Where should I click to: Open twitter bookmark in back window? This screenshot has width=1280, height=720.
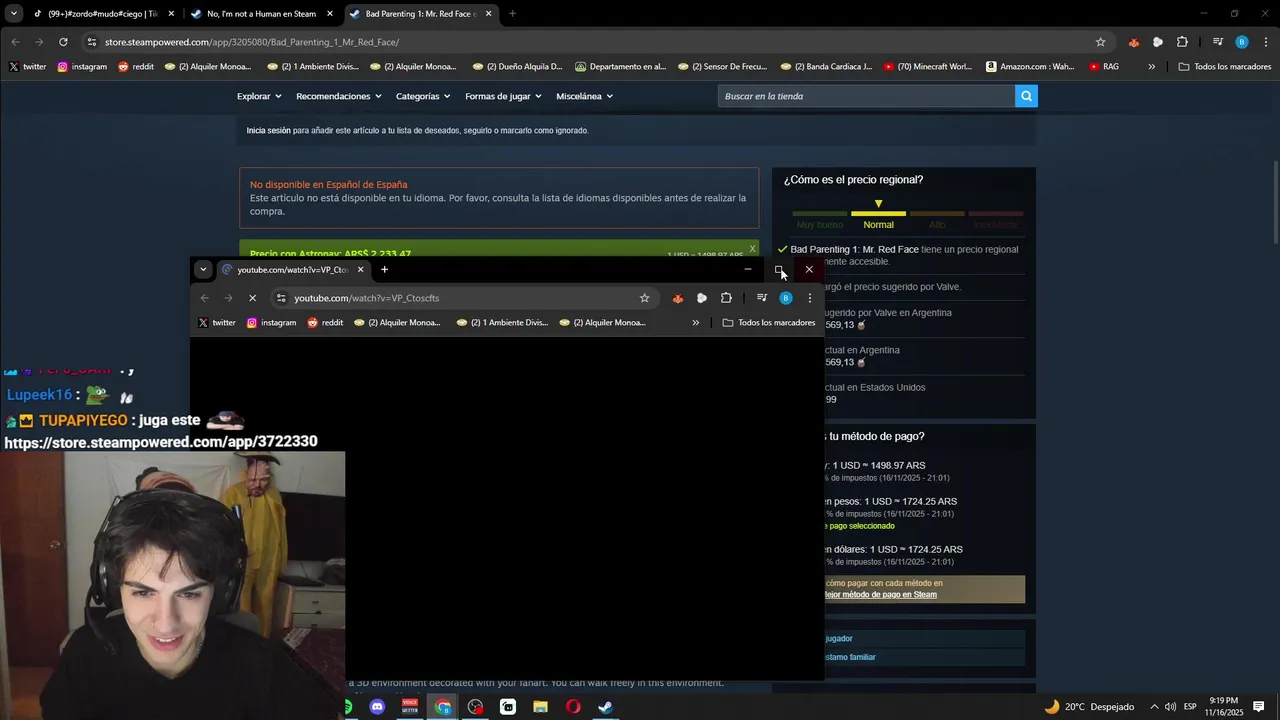(27, 67)
